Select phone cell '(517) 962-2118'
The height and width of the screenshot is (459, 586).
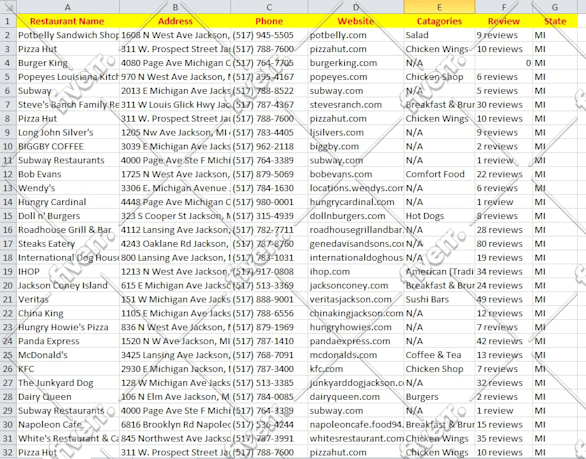pos(269,146)
